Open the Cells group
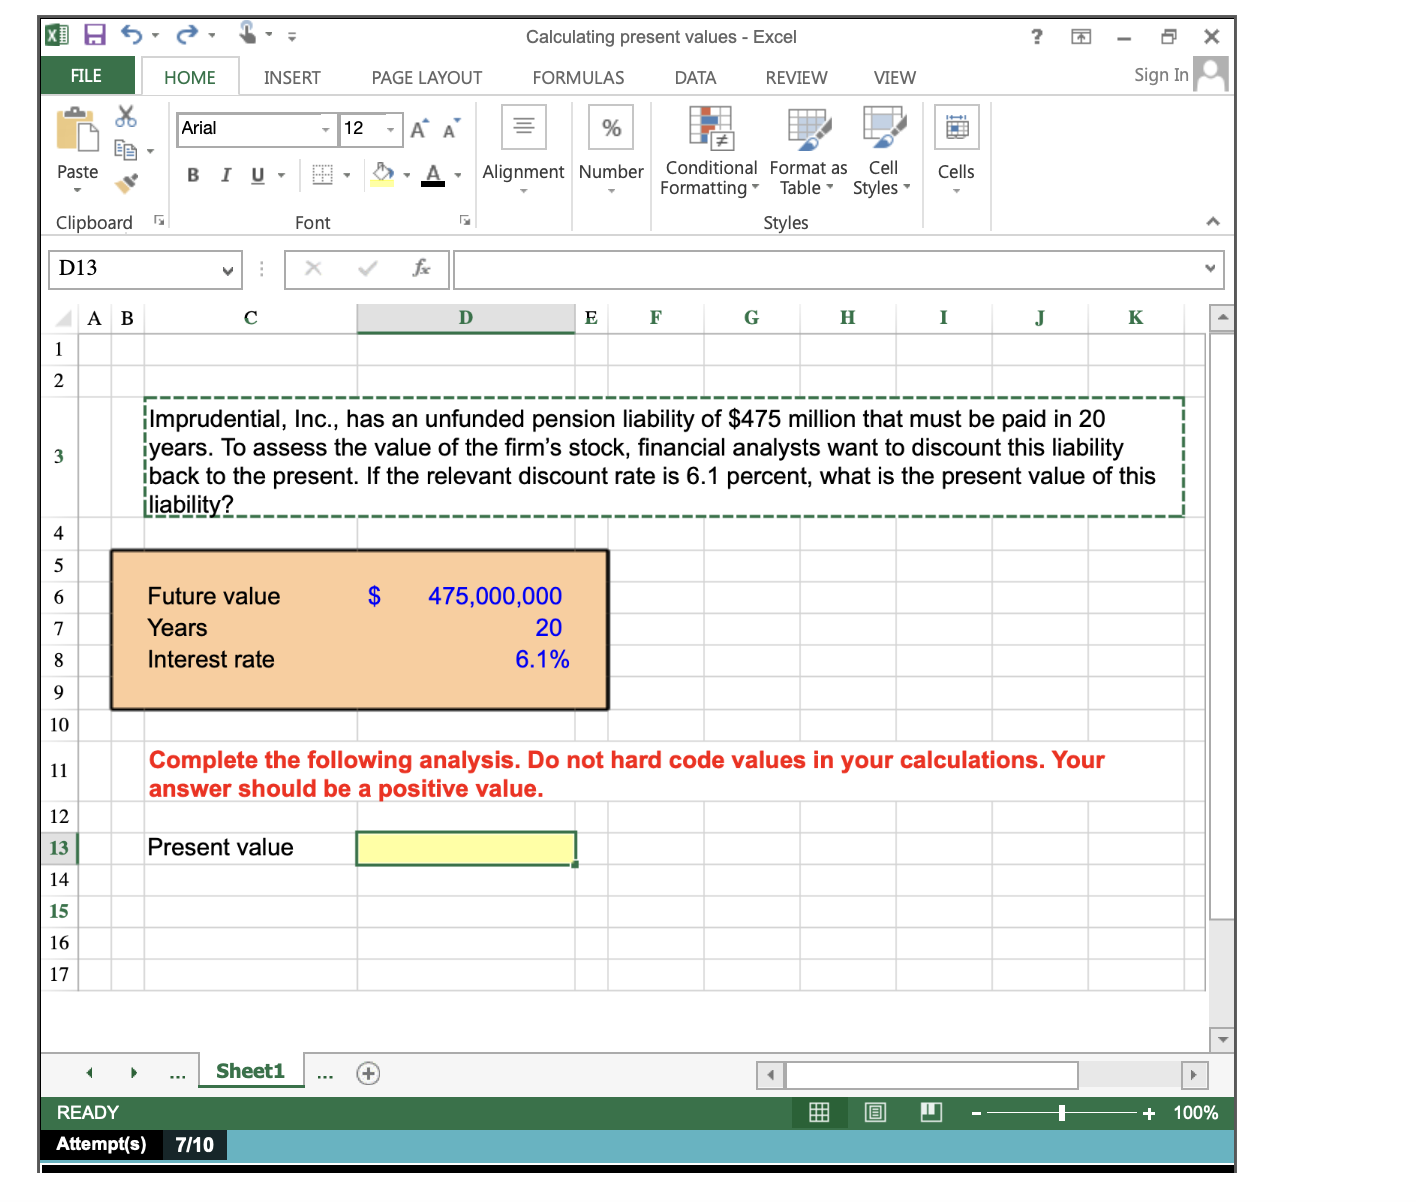 956,150
